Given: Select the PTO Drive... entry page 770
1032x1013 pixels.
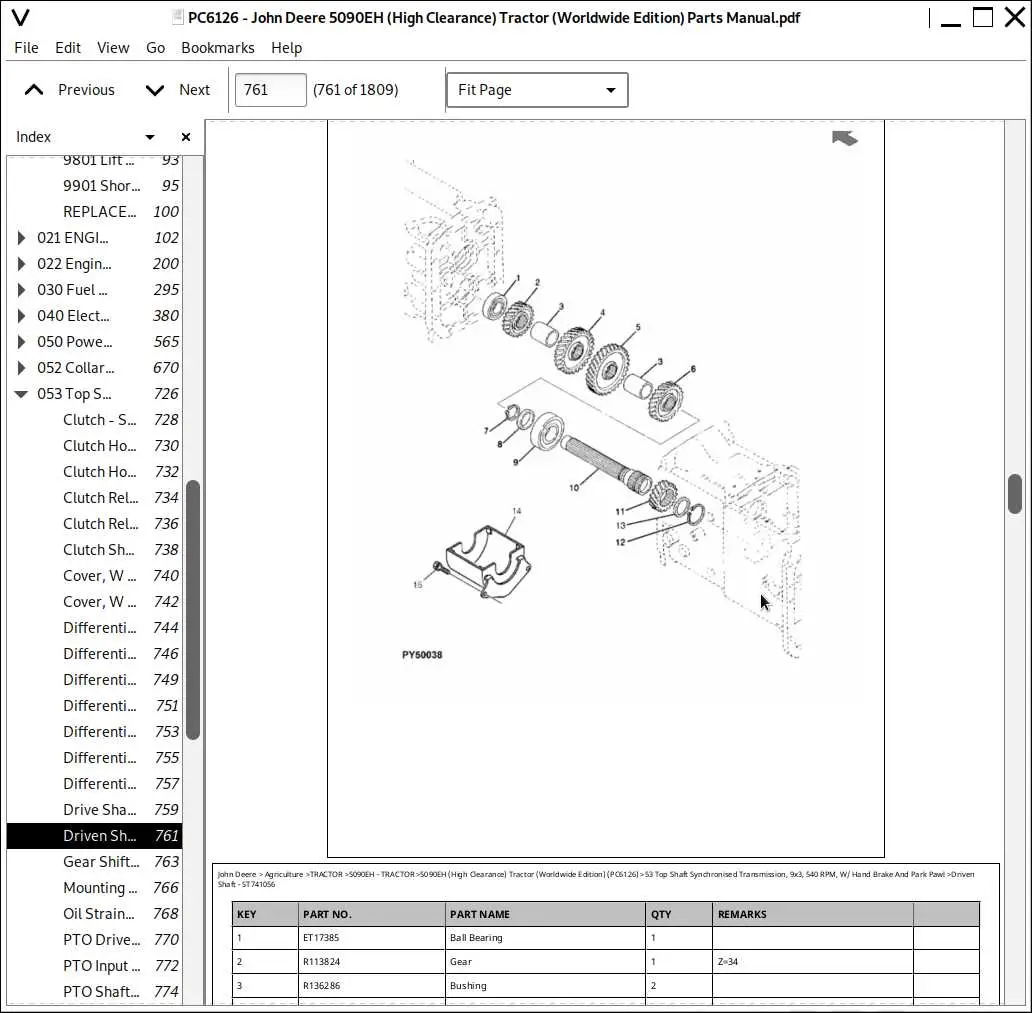Looking at the screenshot, I should coord(94,940).
